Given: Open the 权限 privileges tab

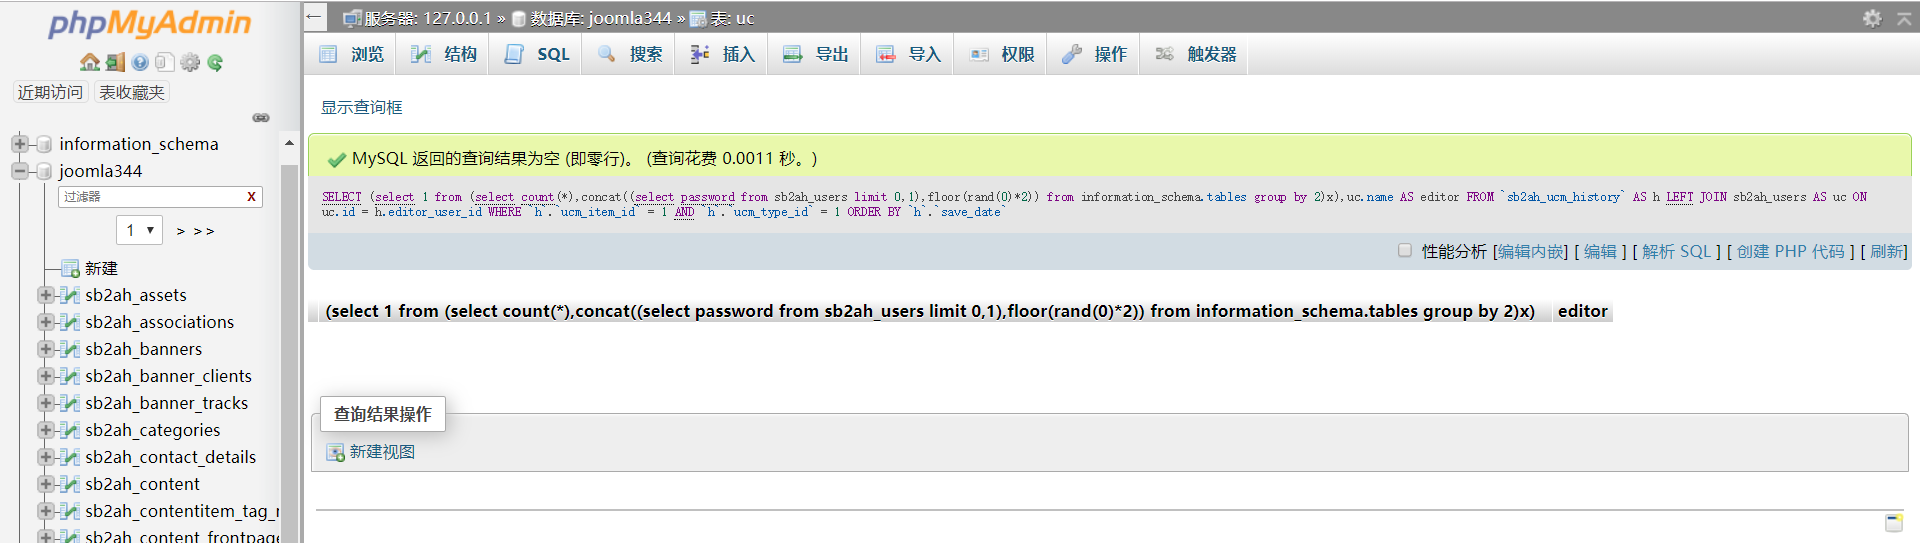Looking at the screenshot, I should pyautogui.click(x=1001, y=54).
